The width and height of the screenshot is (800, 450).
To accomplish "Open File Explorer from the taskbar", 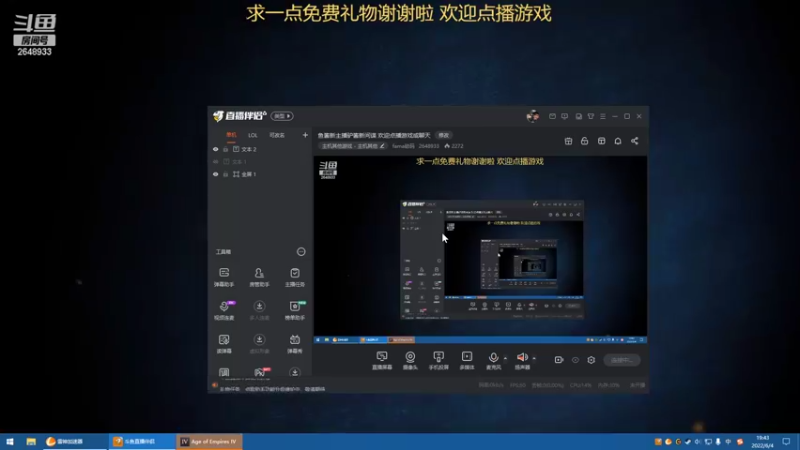I will 31,441.
